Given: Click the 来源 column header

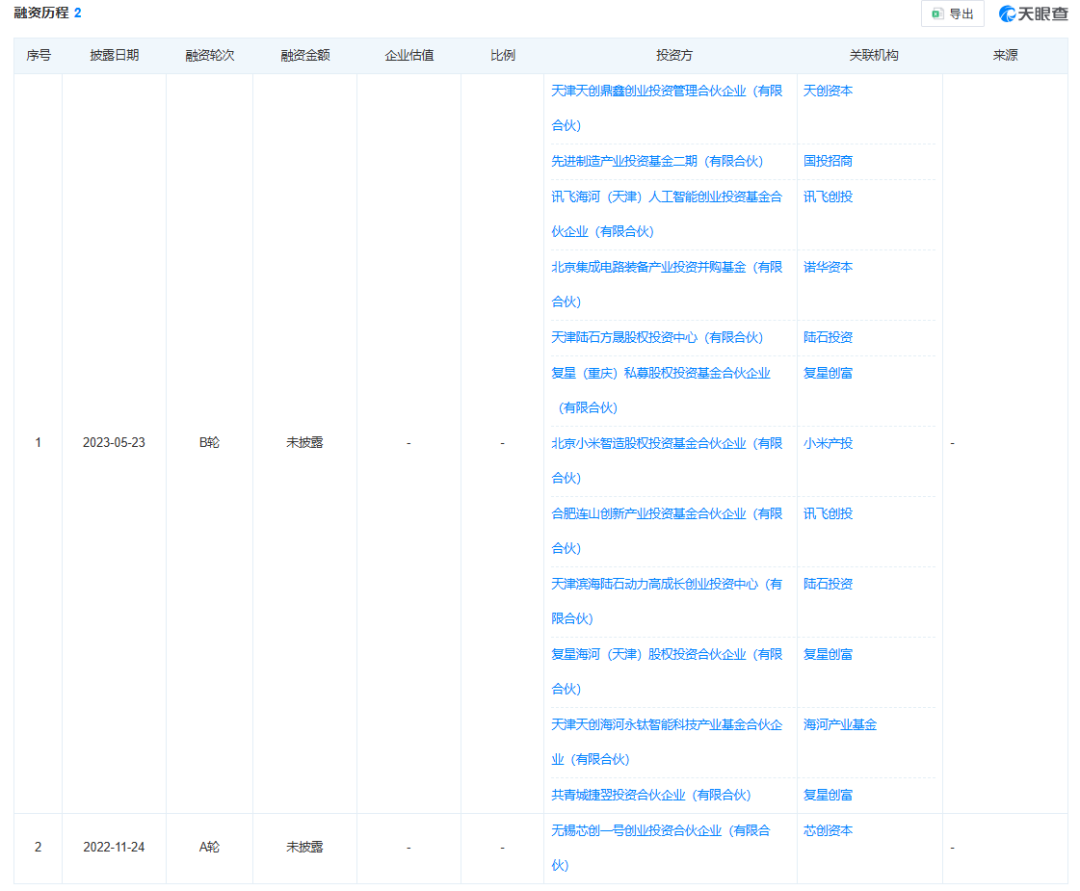Looking at the screenshot, I should (x=1005, y=55).
